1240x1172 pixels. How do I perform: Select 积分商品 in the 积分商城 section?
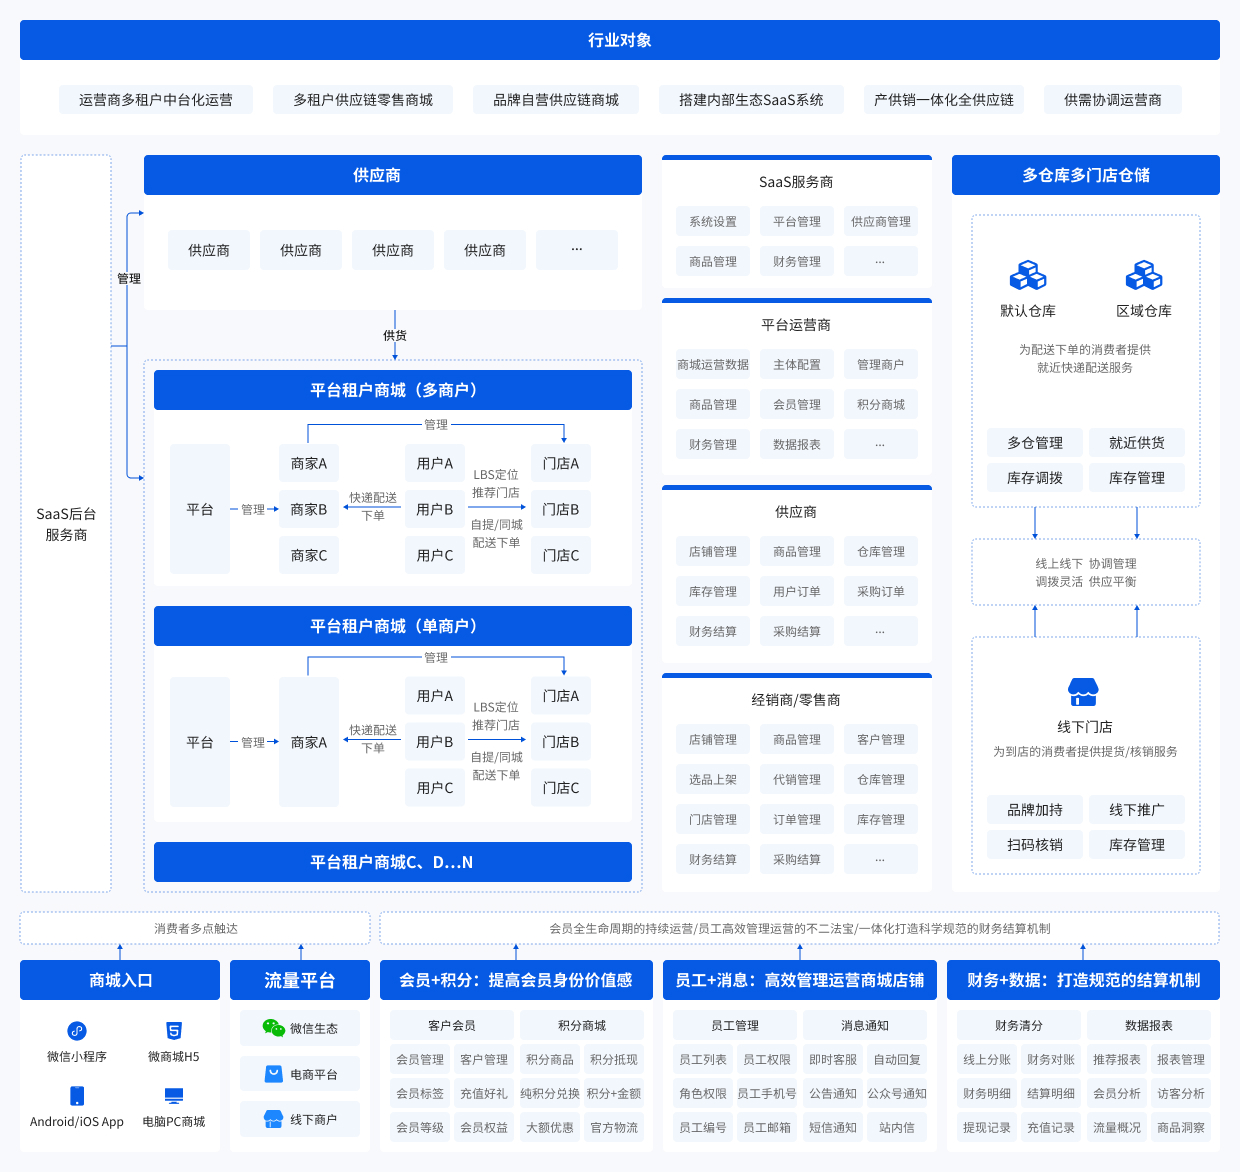pyautogui.click(x=550, y=1060)
